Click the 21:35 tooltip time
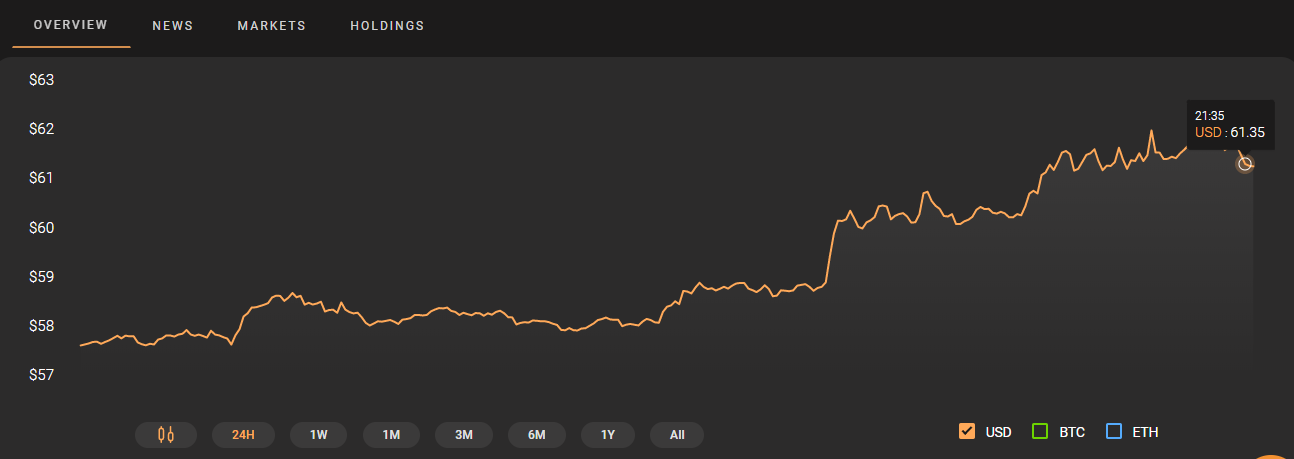The image size is (1294, 459). [1209, 116]
